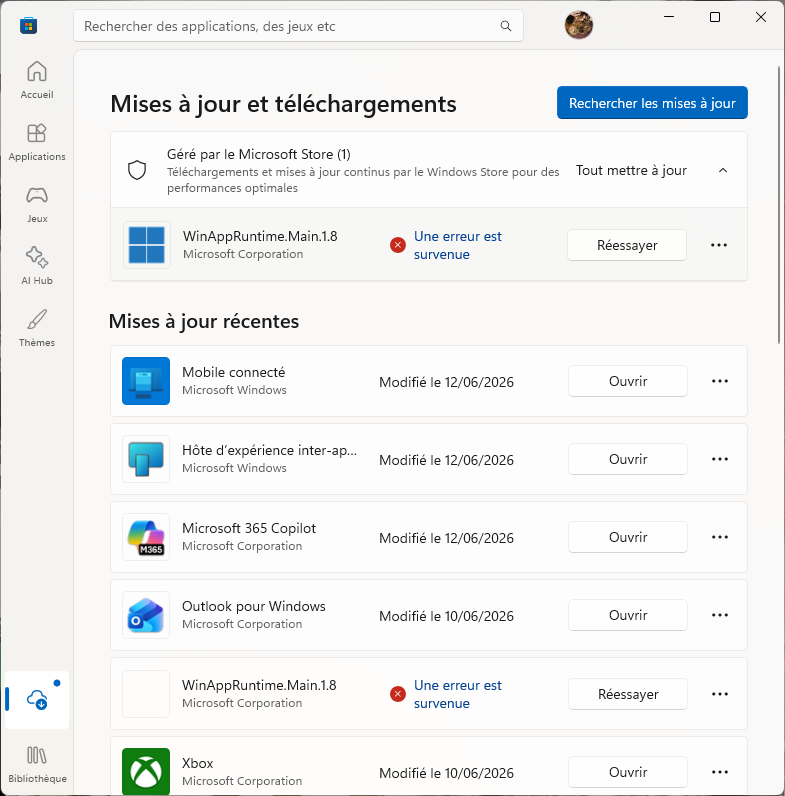This screenshot has width=785, height=796.
Task: Open the user profile avatar
Action: [578, 25]
